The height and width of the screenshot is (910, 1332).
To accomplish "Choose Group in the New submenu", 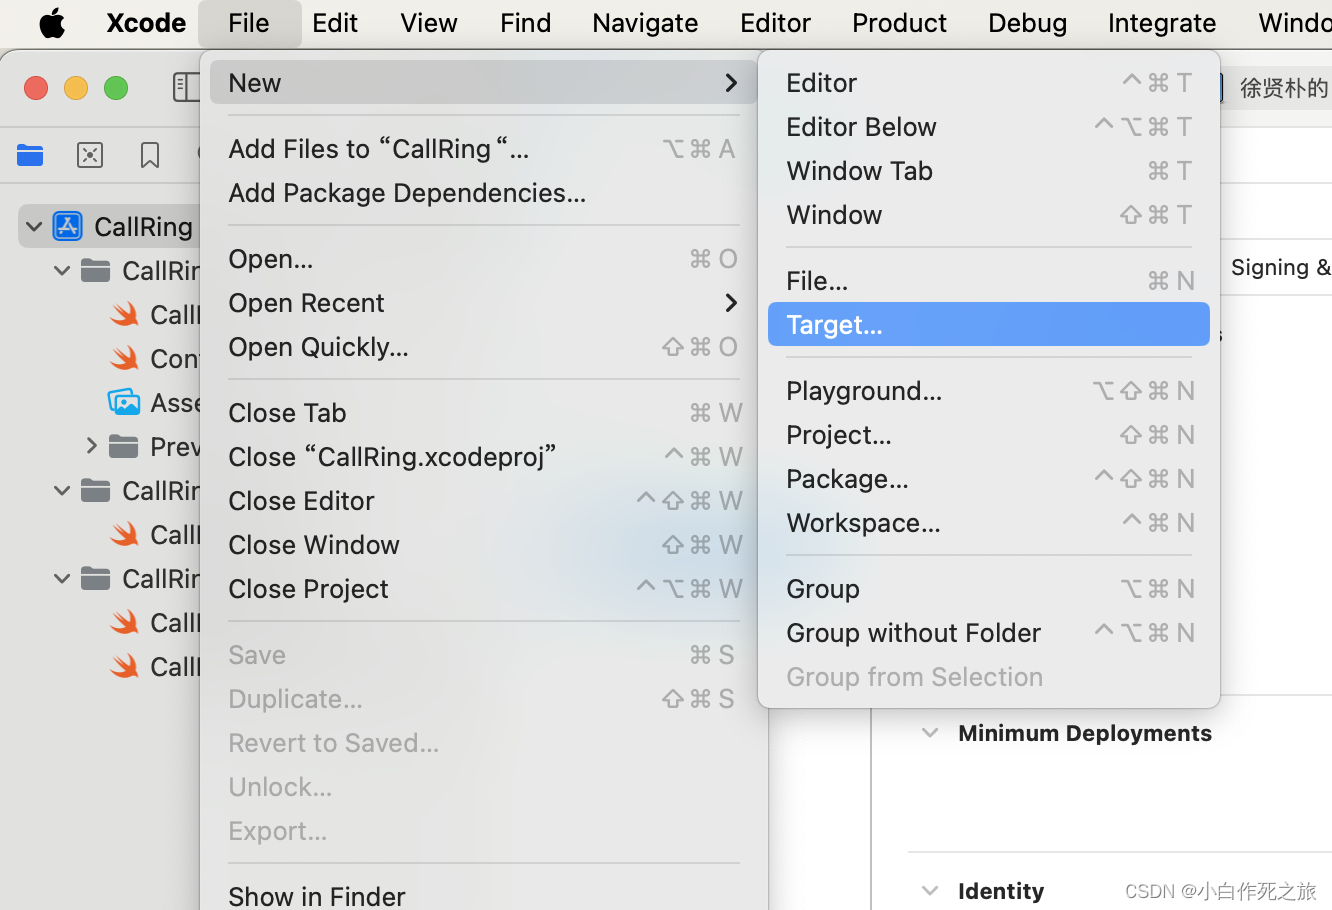I will point(989,589).
